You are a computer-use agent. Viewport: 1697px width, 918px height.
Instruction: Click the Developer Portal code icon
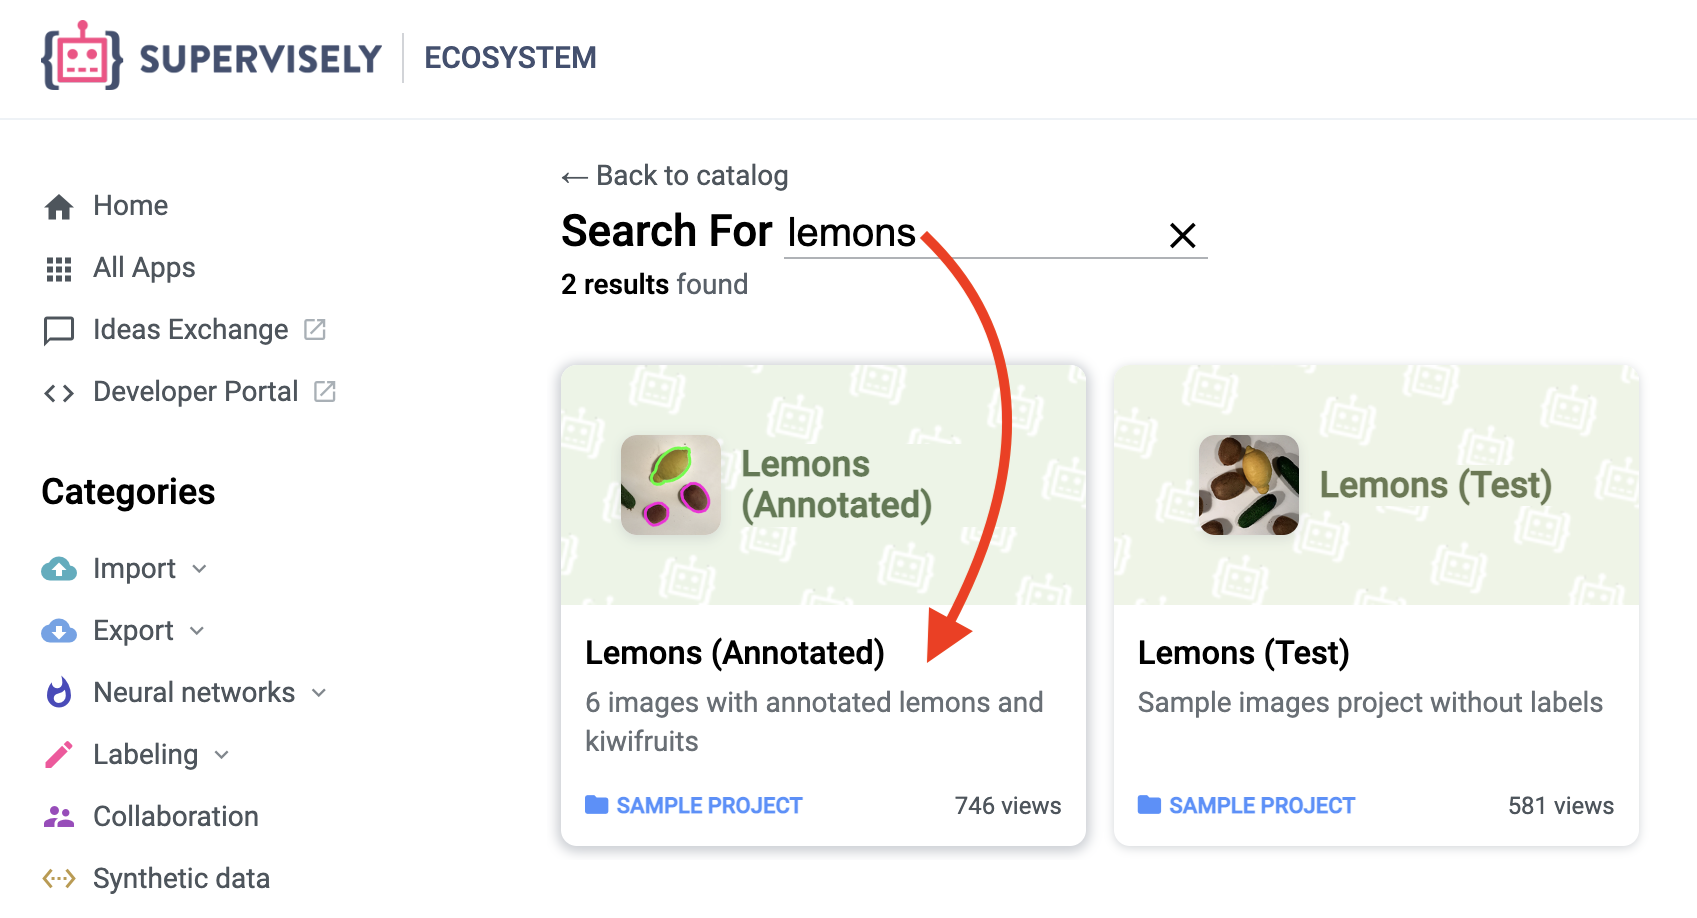pyautogui.click(x=59, y=393)
